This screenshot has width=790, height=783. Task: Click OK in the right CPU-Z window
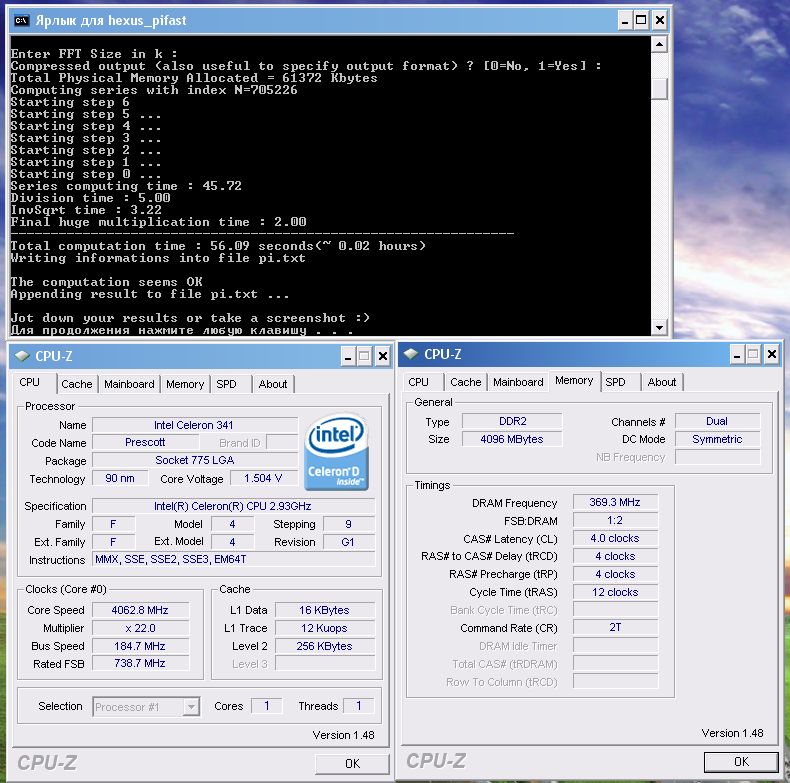pos(741,761)
